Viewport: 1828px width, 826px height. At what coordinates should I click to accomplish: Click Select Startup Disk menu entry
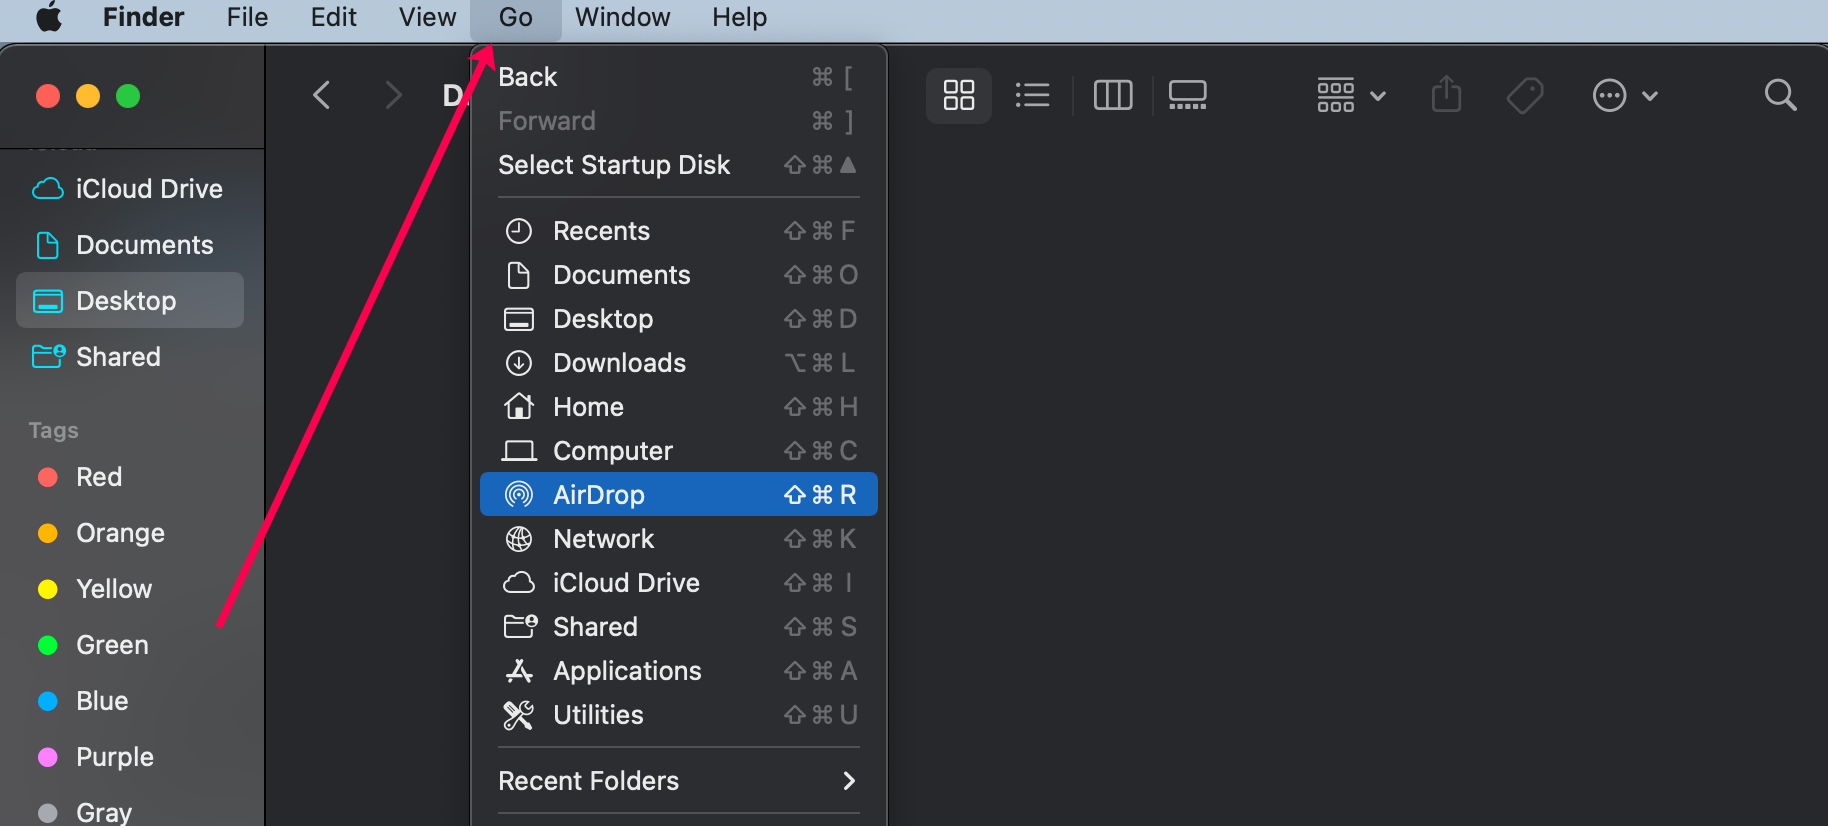click(614, 165)
